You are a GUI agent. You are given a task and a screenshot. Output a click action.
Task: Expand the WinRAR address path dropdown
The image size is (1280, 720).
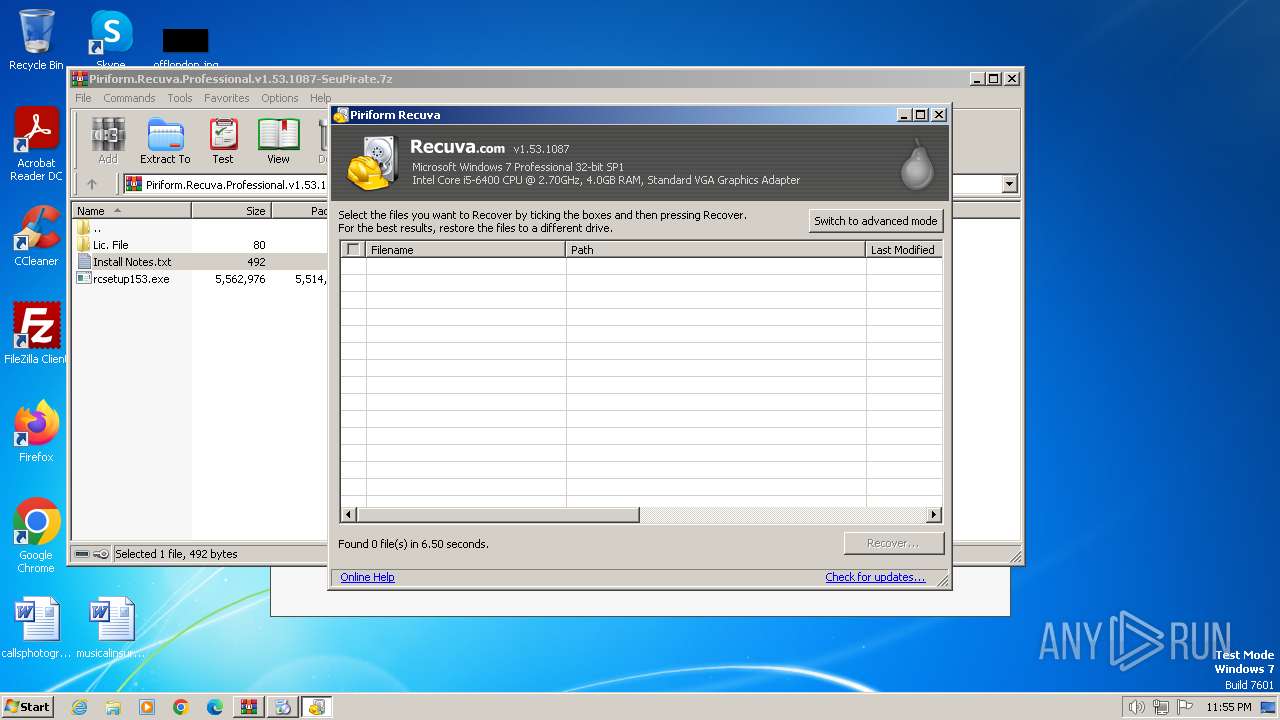click(1008, 184)
